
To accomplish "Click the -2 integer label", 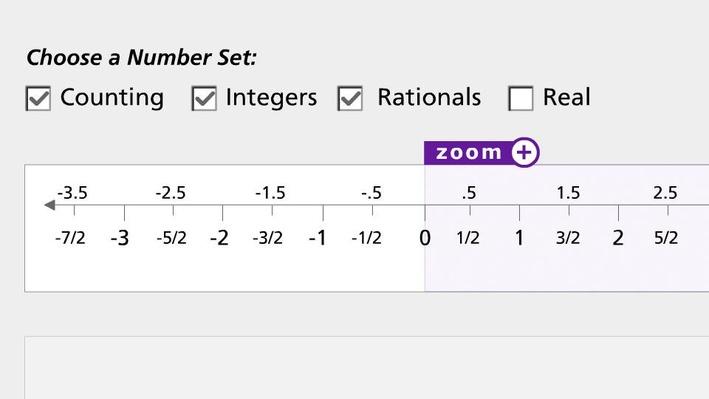I will (219, 238).
